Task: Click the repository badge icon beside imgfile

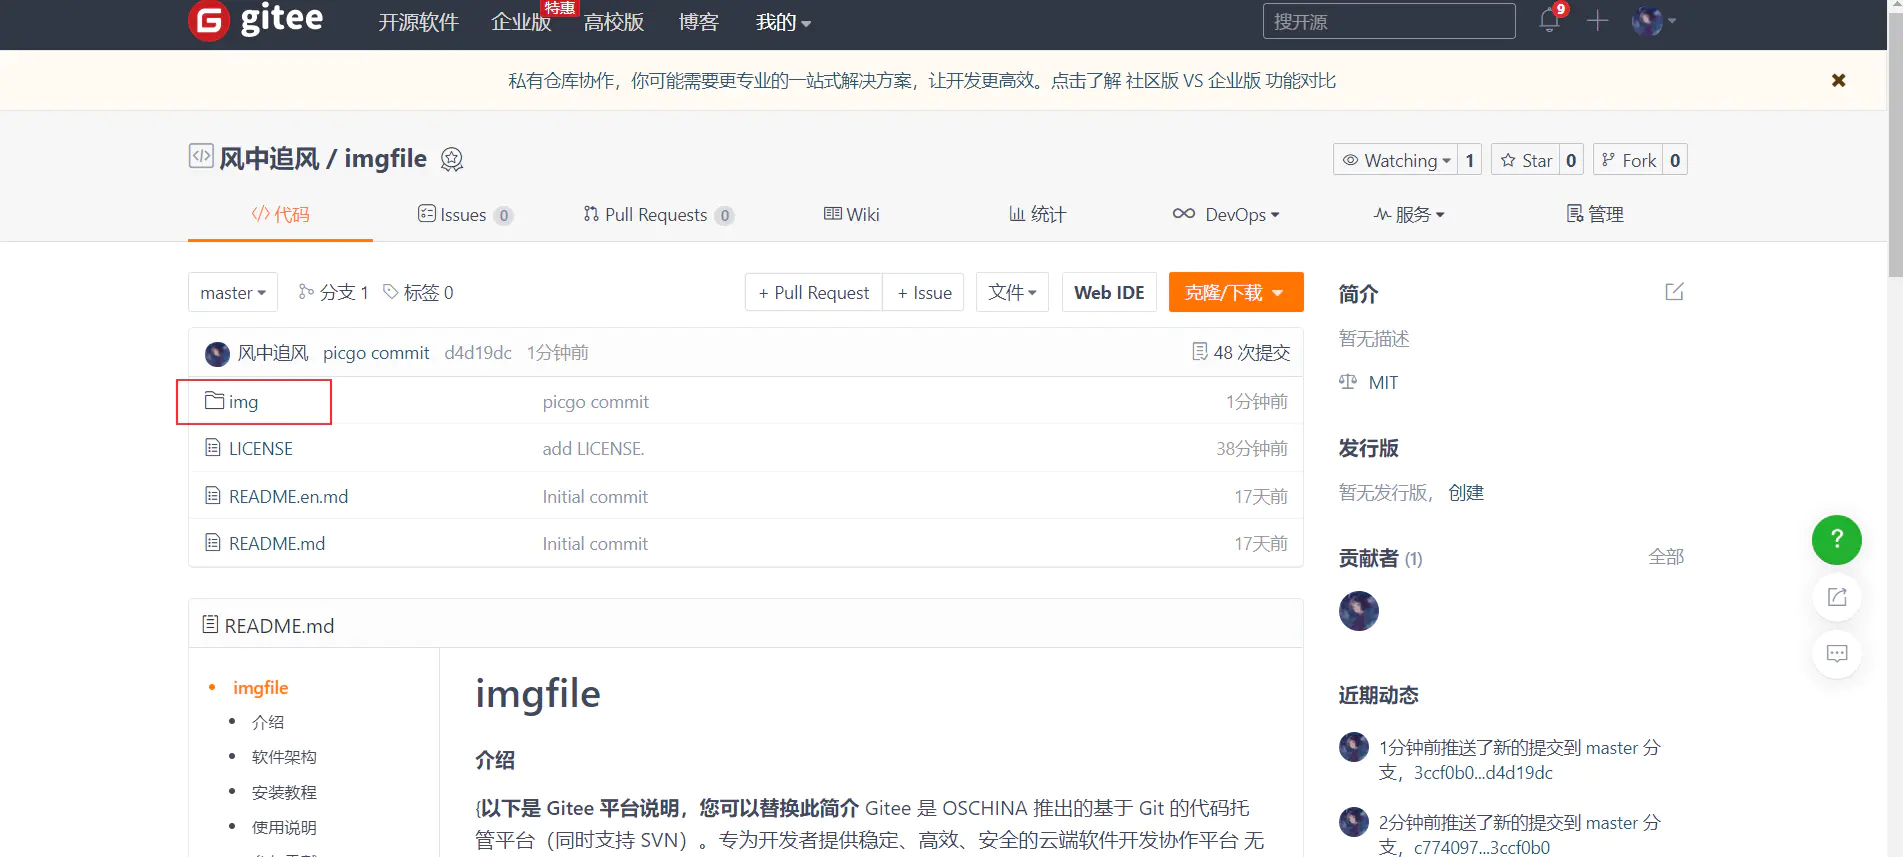Action: pos(452,159)
